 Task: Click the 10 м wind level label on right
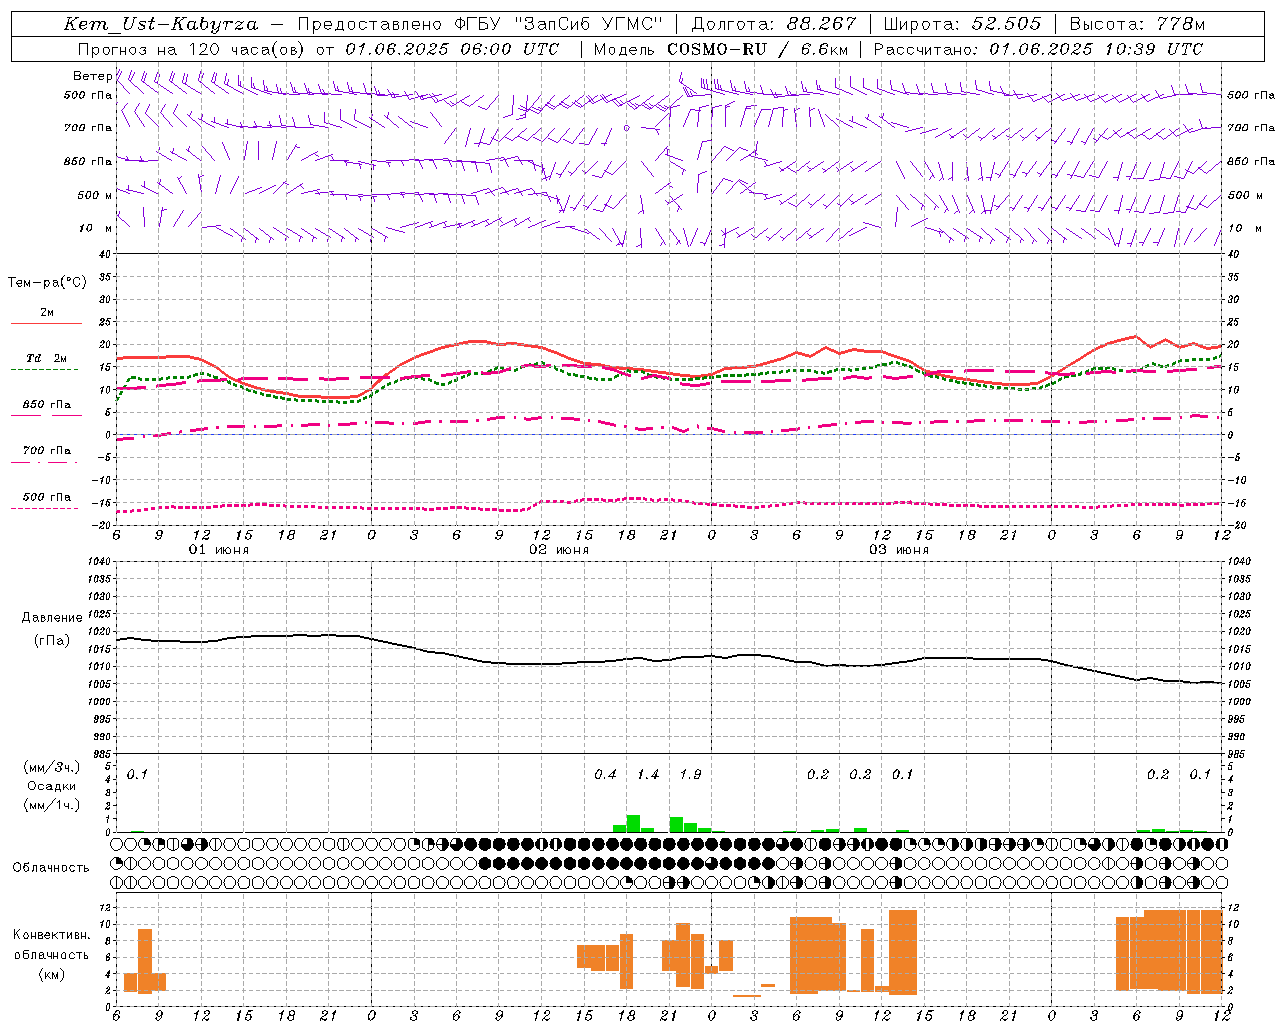(1243, 228)
